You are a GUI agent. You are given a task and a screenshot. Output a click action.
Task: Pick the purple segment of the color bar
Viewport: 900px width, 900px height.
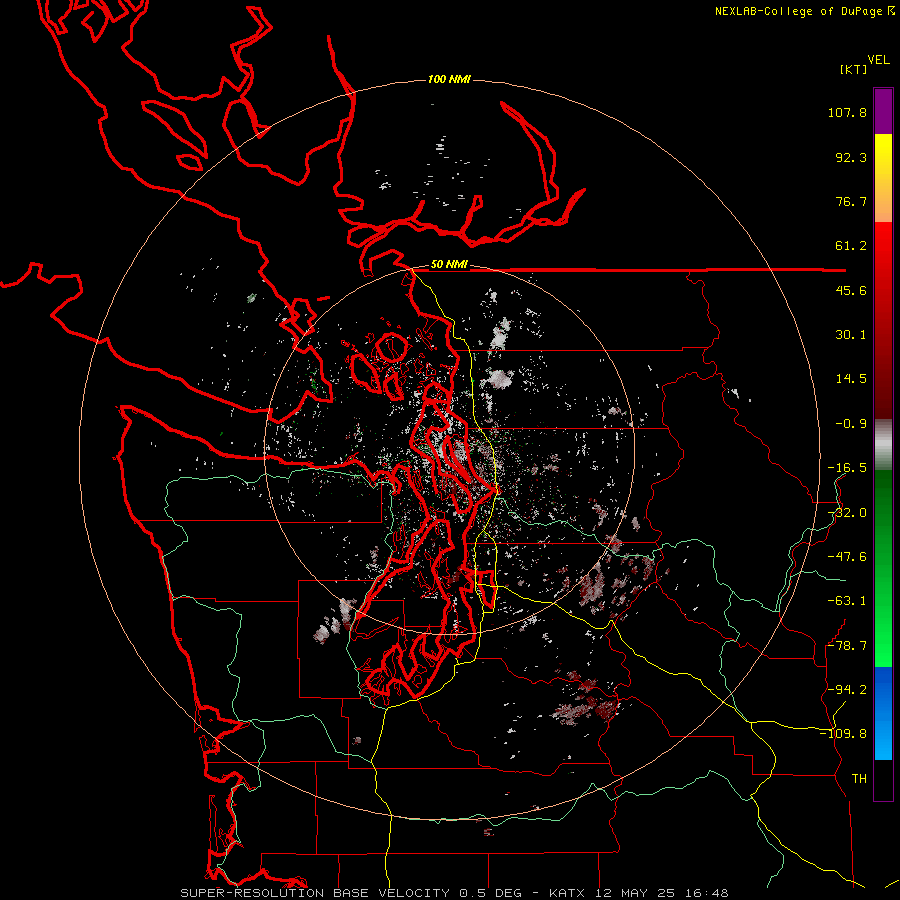883,111
